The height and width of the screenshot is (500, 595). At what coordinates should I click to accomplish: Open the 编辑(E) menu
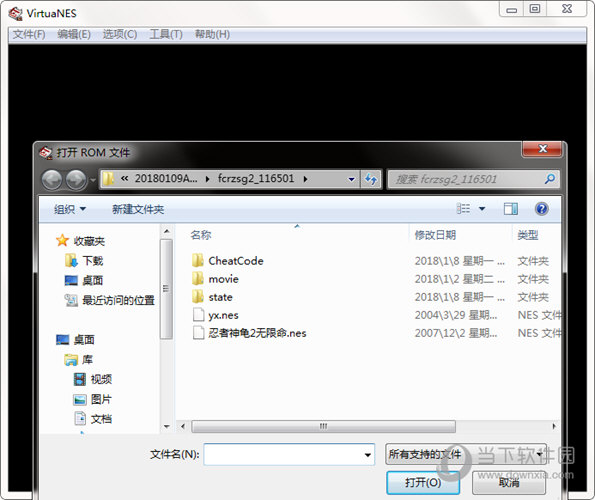(x=74, y=35)
